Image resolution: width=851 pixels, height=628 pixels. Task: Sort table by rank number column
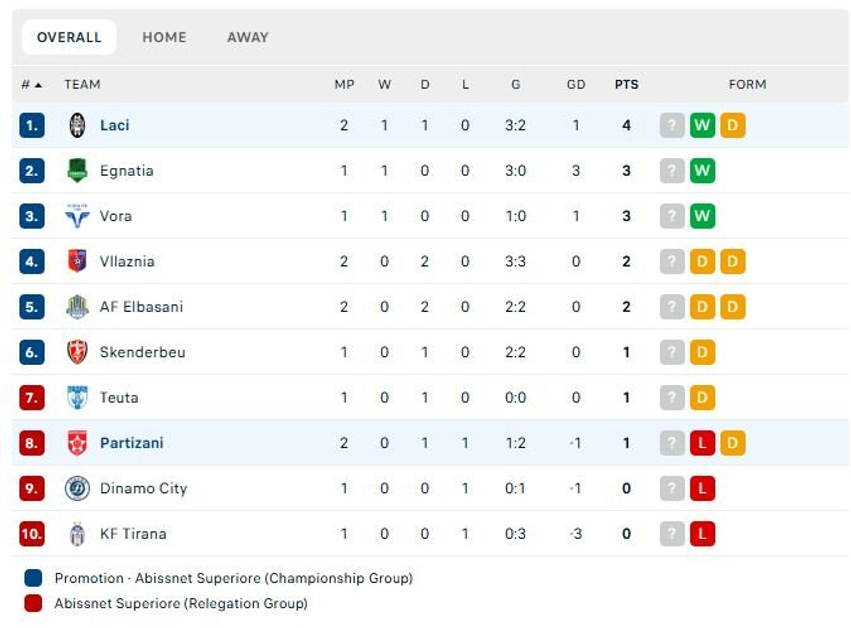click(31, 85)
